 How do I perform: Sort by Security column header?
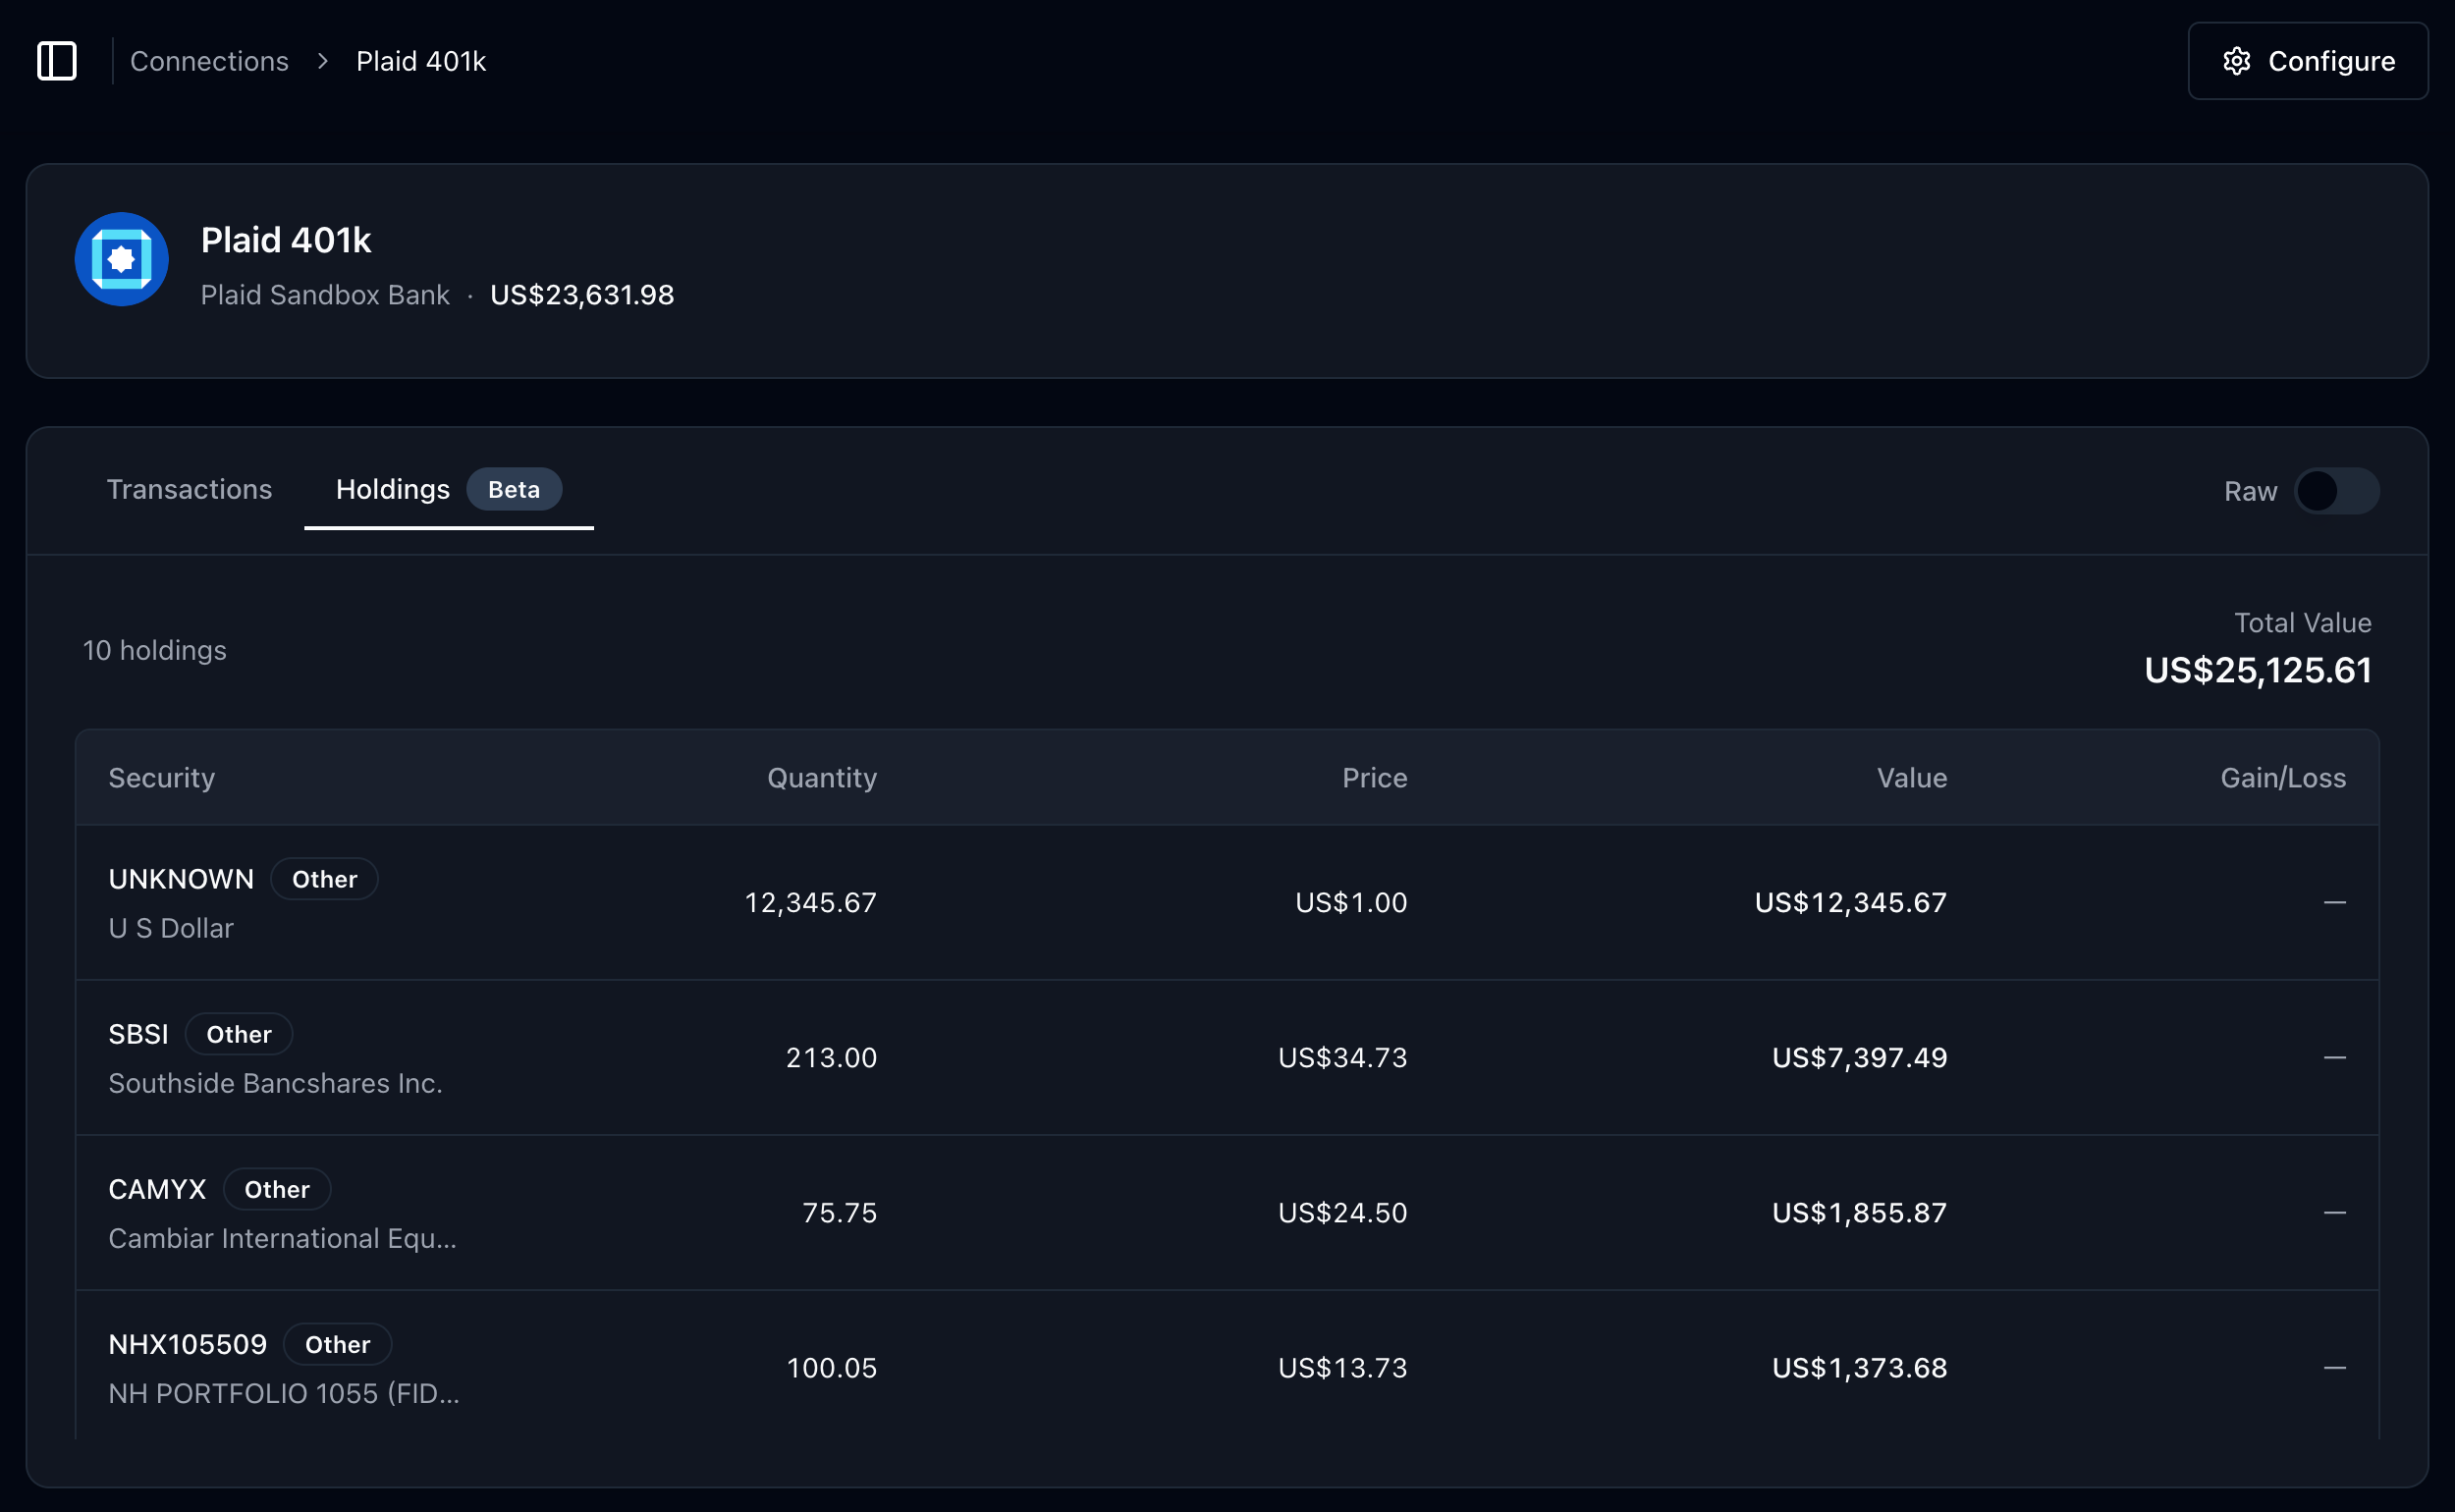click(162, 778)
